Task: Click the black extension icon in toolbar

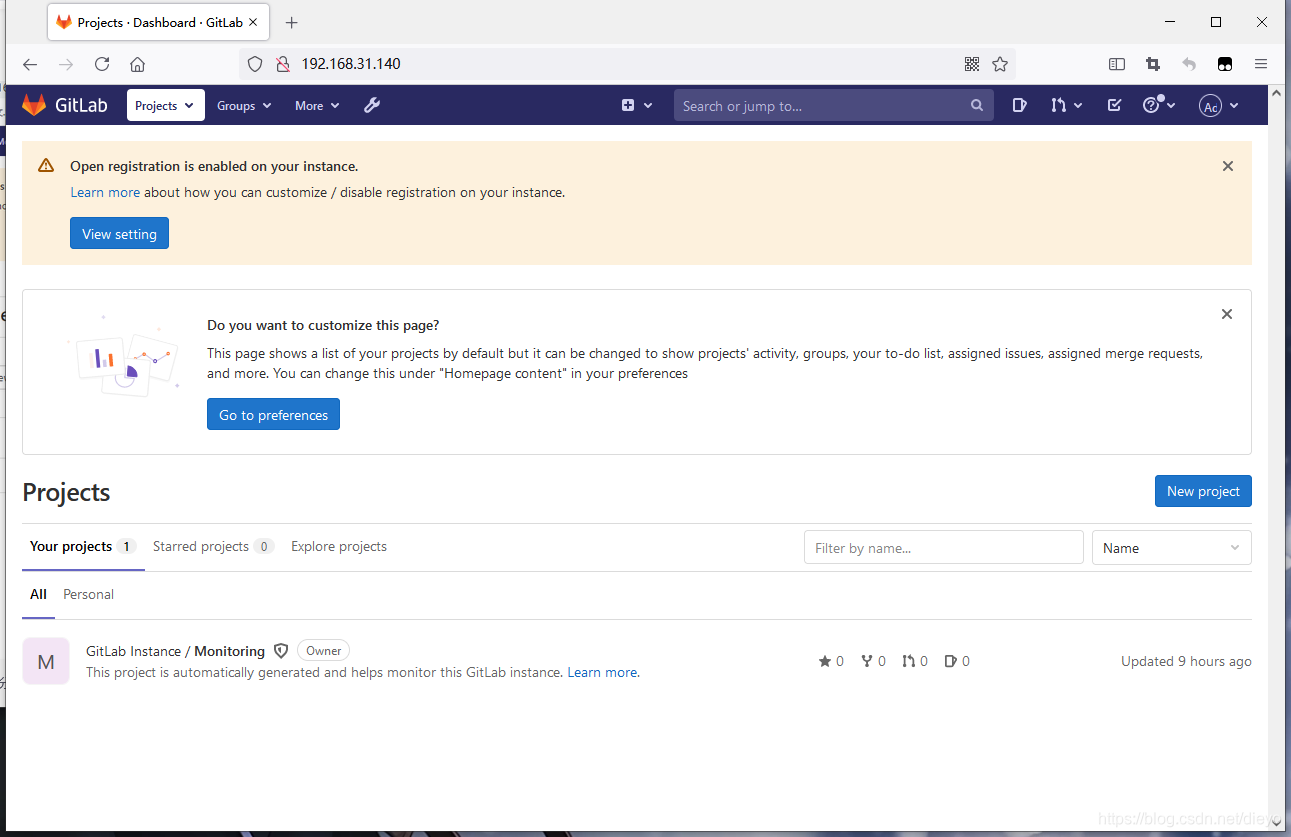Action: pos(1225,64)
